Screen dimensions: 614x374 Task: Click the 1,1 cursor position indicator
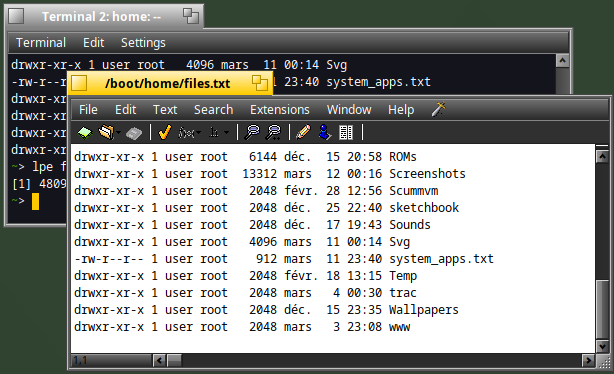tap(112, 360)
